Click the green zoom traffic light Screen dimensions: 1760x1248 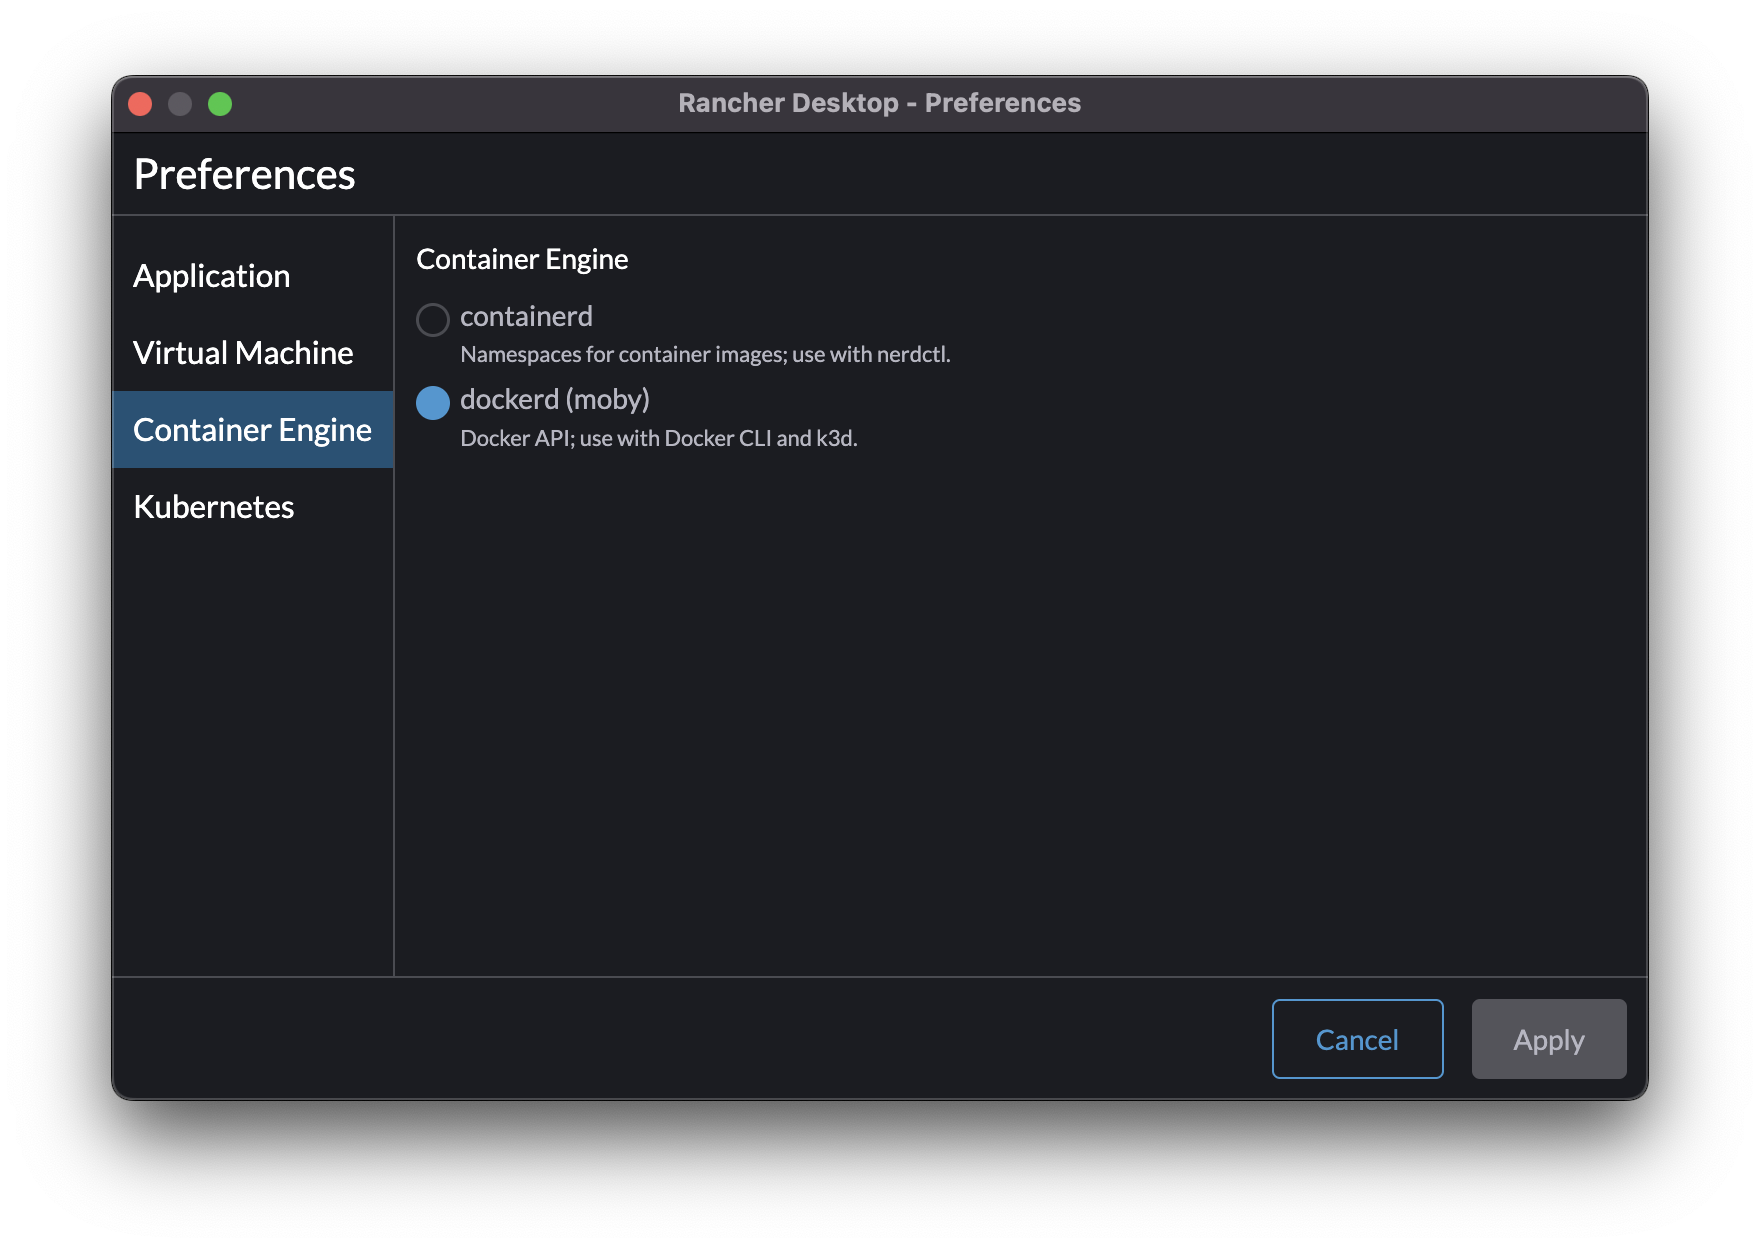tap(219, 103)
